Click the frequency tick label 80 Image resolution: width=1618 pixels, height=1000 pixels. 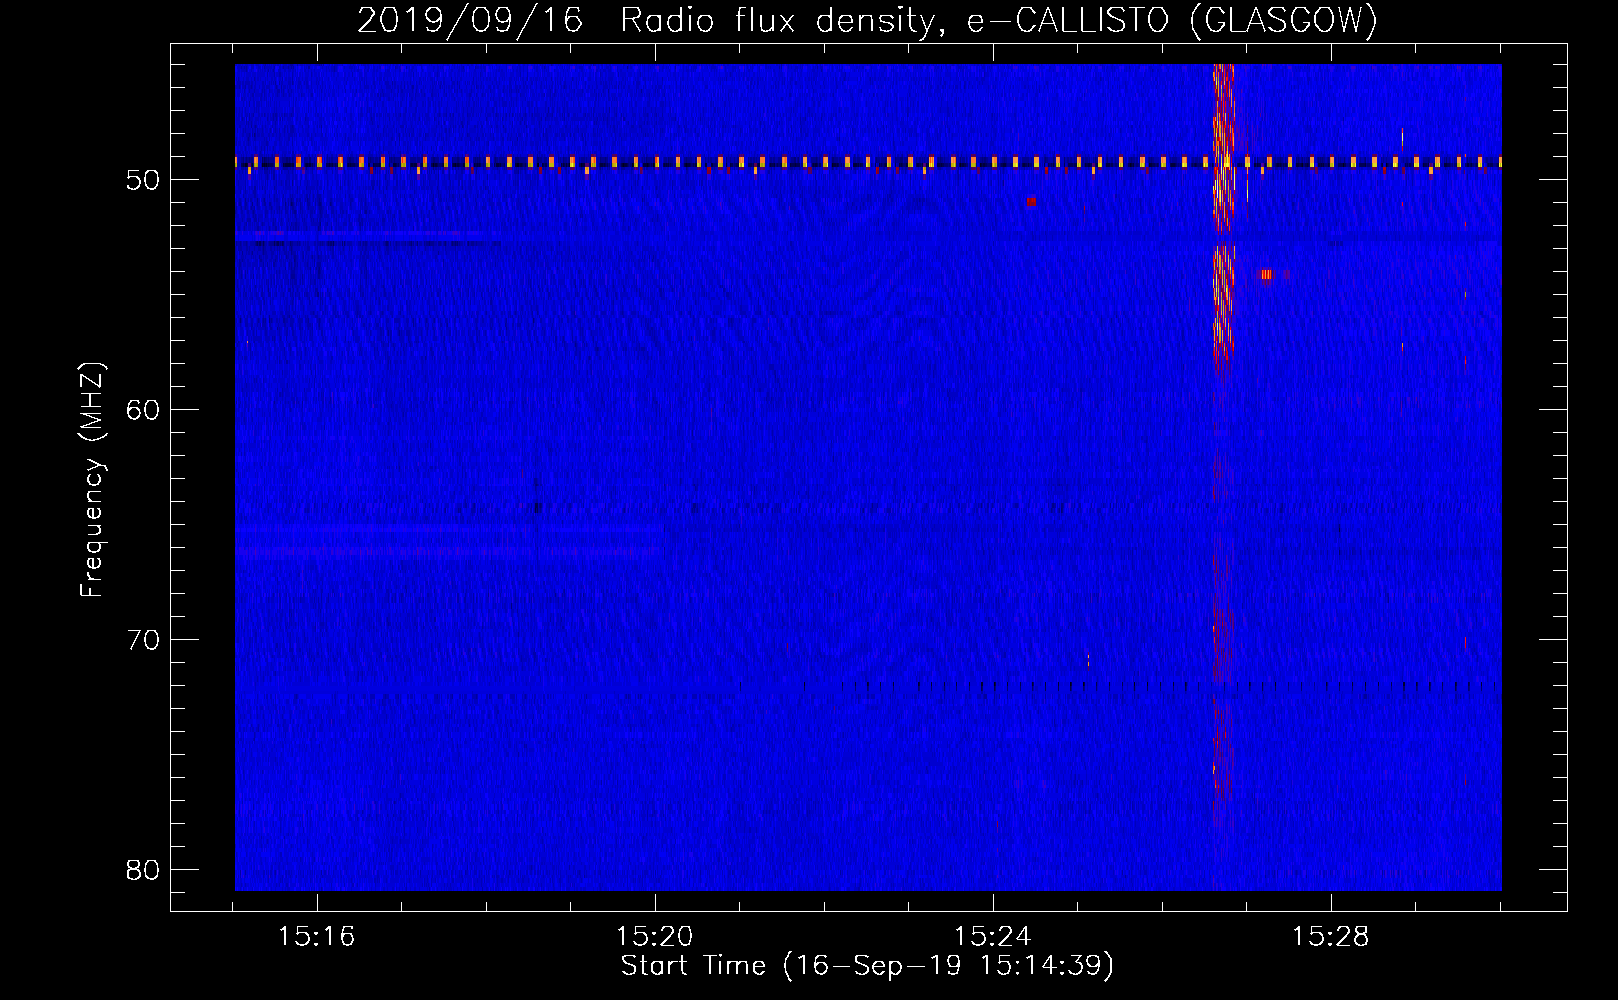[144, 870]
